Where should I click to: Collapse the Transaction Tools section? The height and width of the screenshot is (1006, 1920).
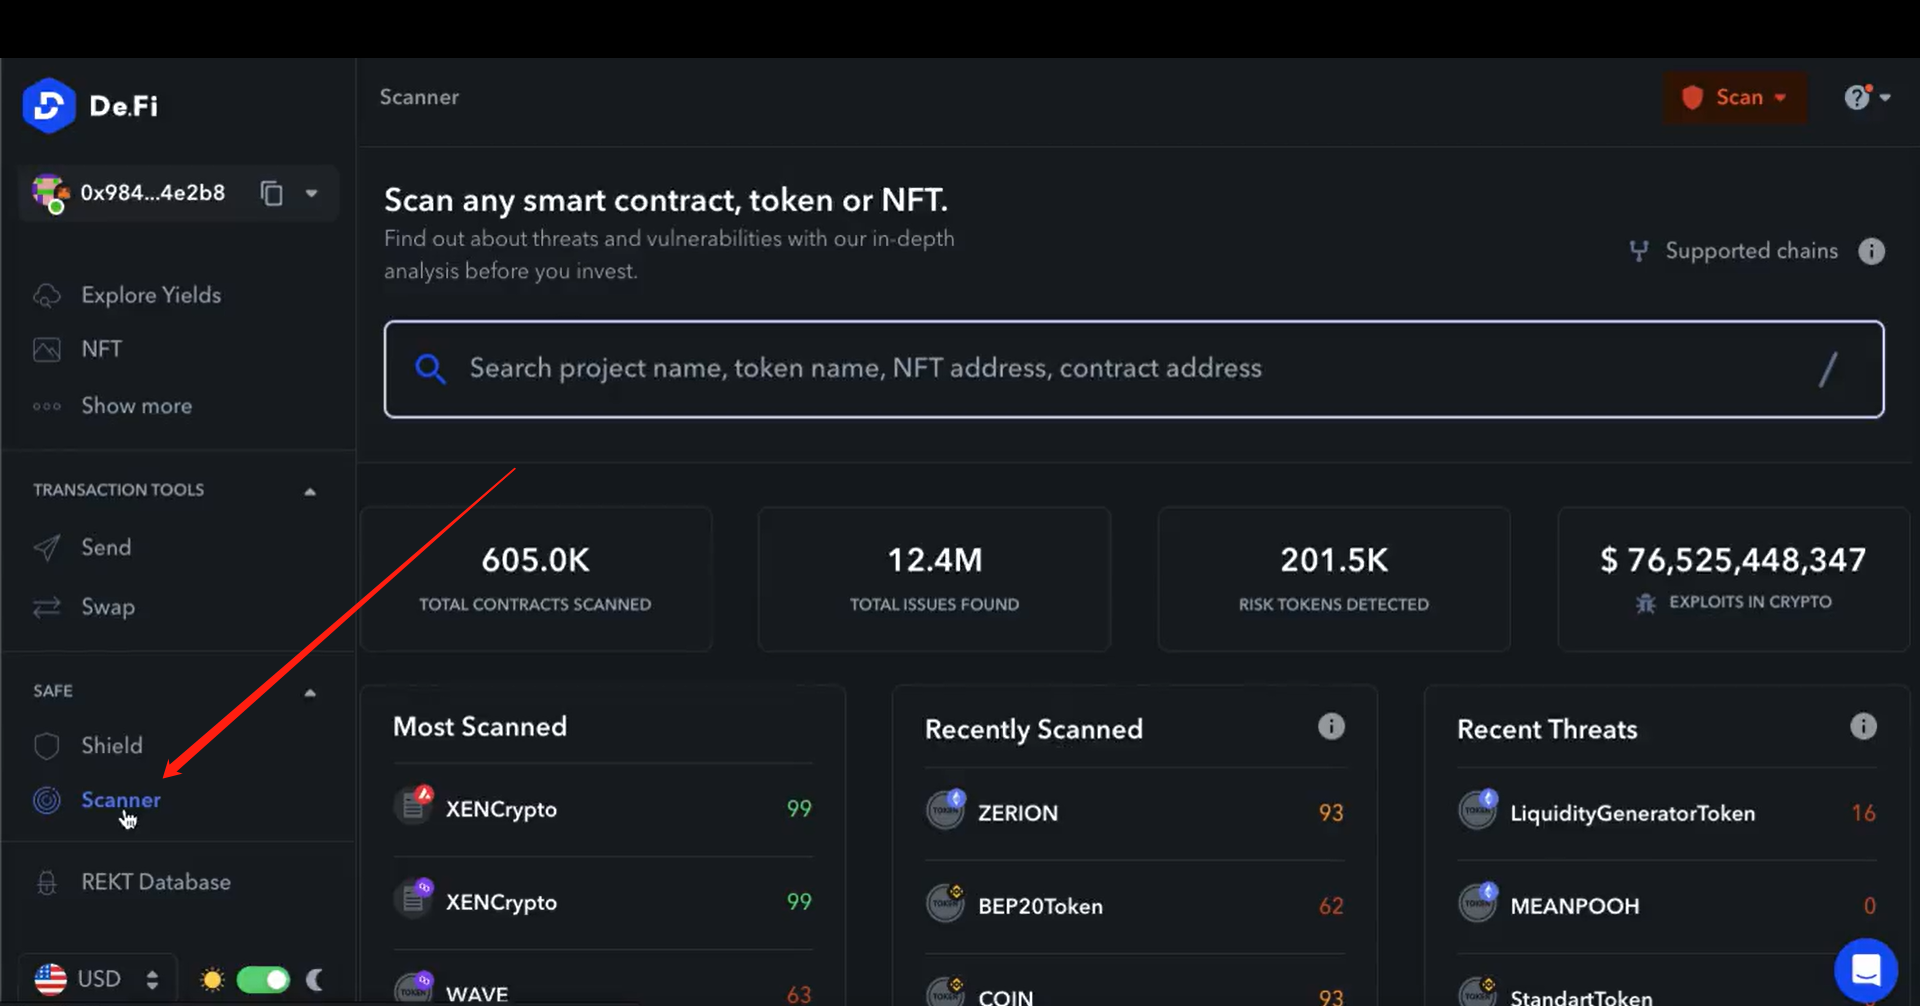click(x=310, y=491)
